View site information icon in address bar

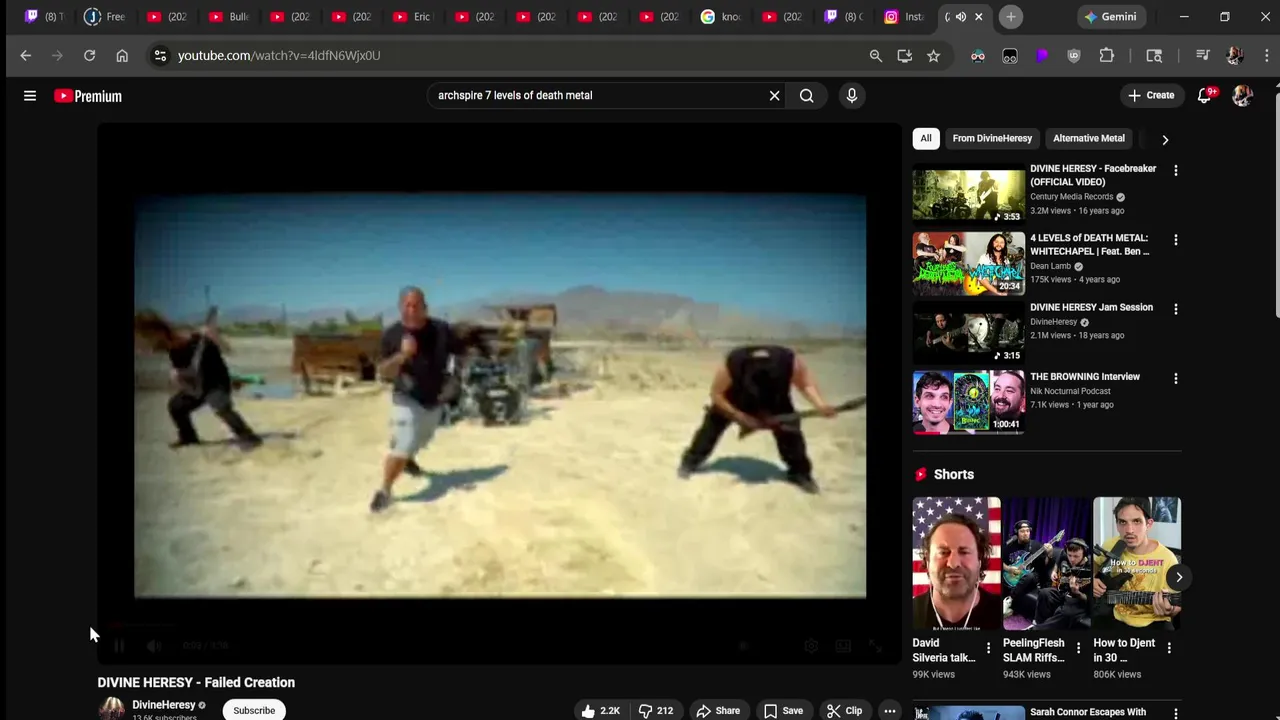pyautogui.click(x=160, y=56)
